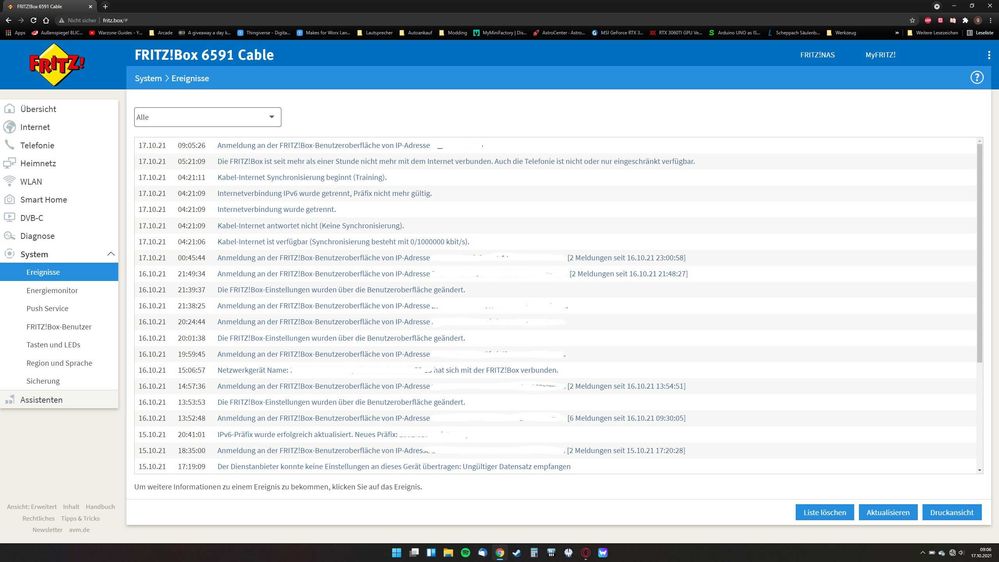
Task: Click the browser reload button
Action: 33,20
